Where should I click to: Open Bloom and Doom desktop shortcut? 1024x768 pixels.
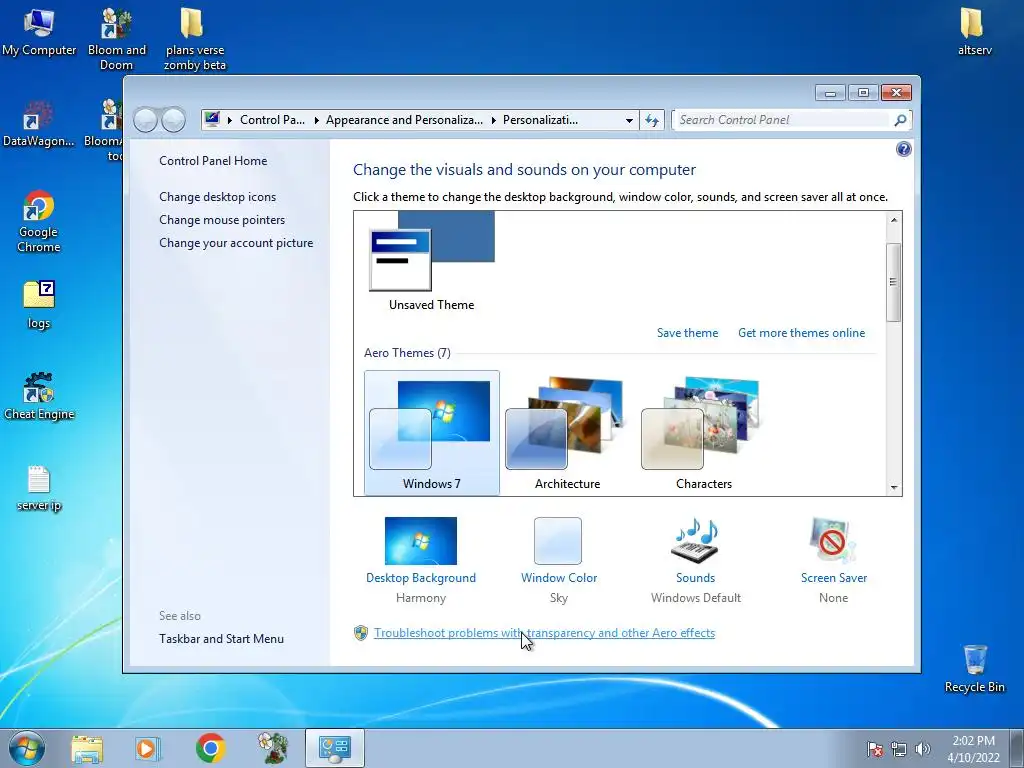click(116, 39)
